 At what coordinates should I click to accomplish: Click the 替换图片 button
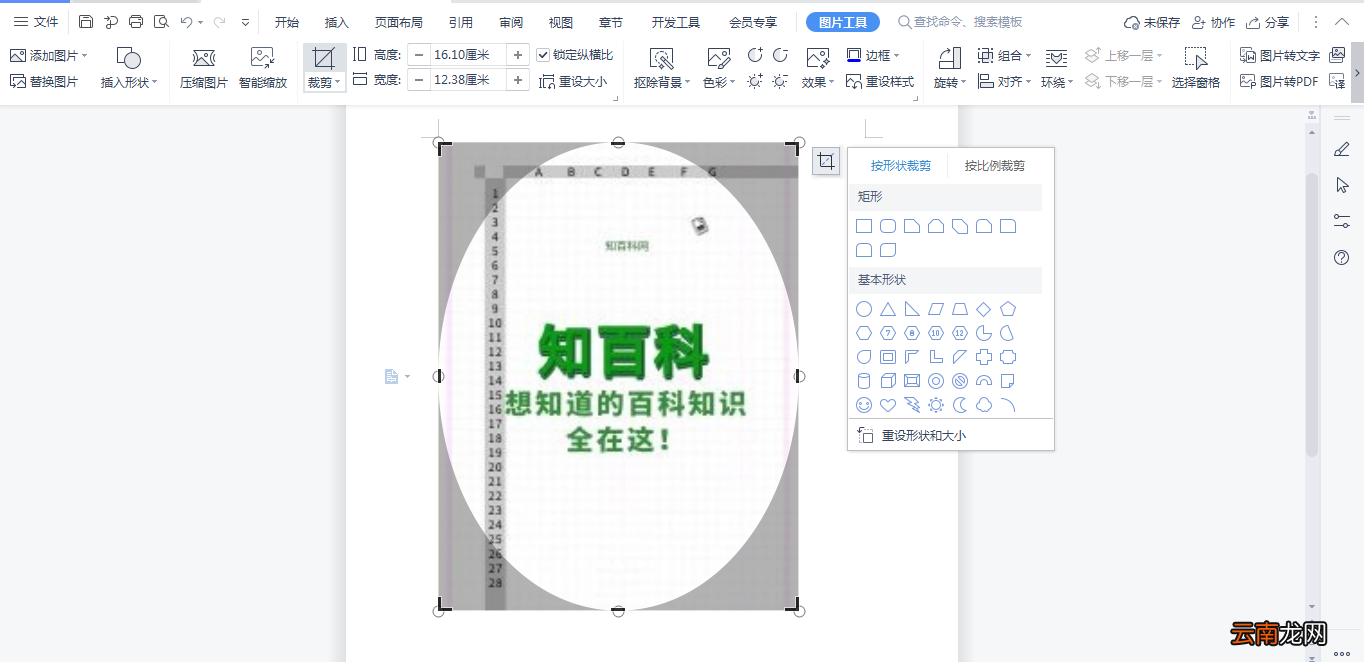[x=44, y=82]
